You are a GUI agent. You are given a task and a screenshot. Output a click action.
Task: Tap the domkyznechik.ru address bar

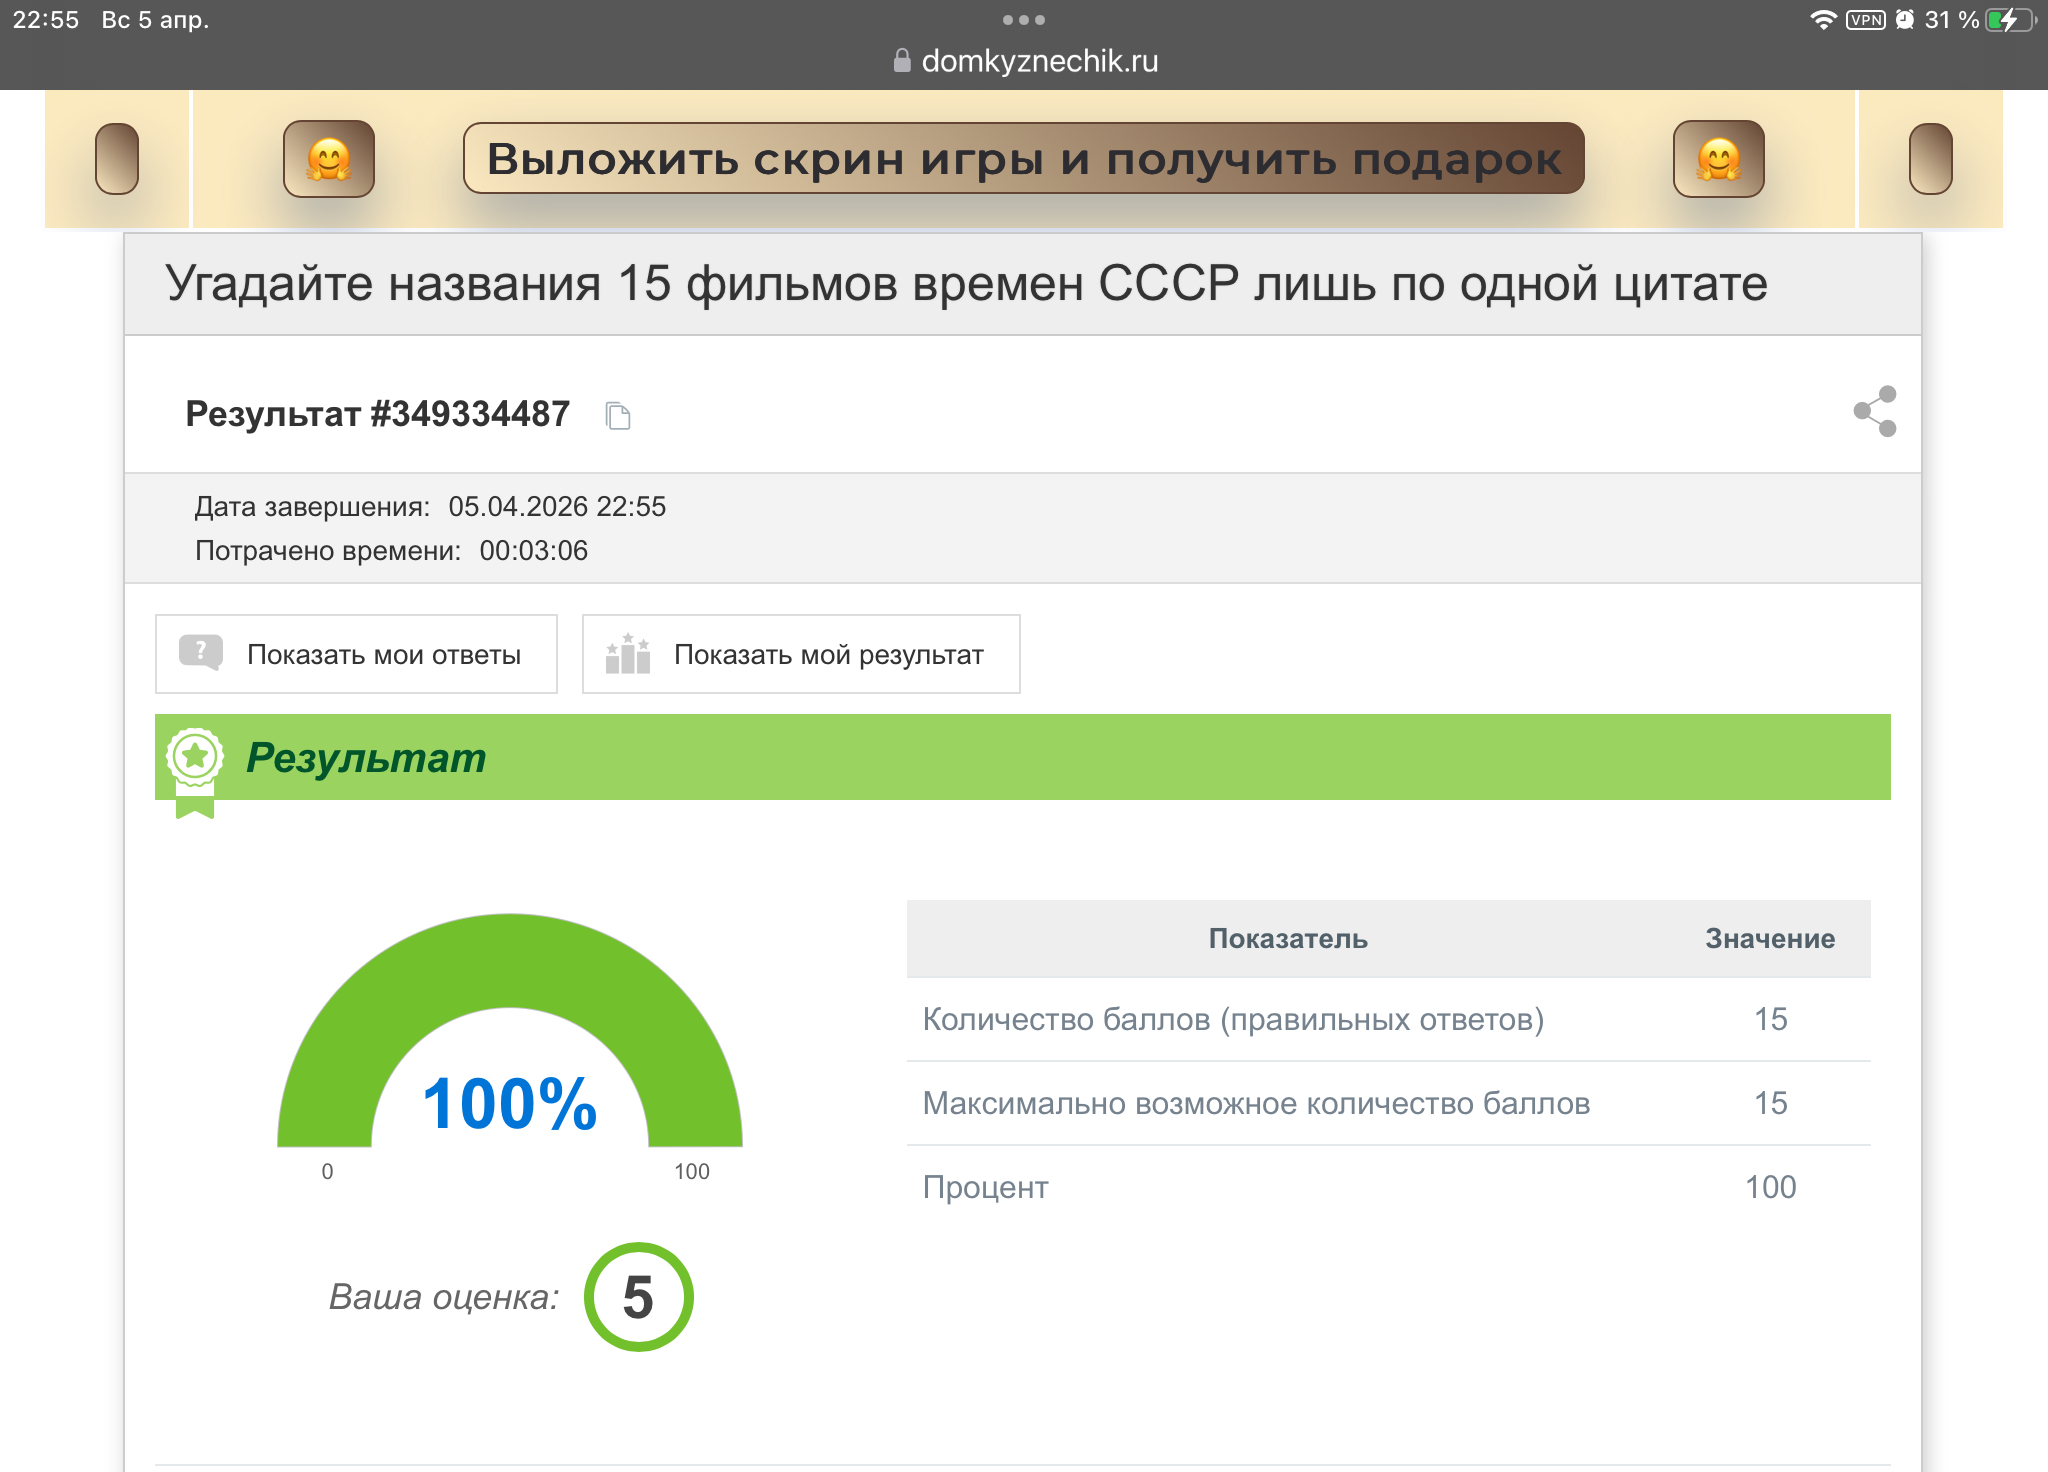pos(1038,61)
